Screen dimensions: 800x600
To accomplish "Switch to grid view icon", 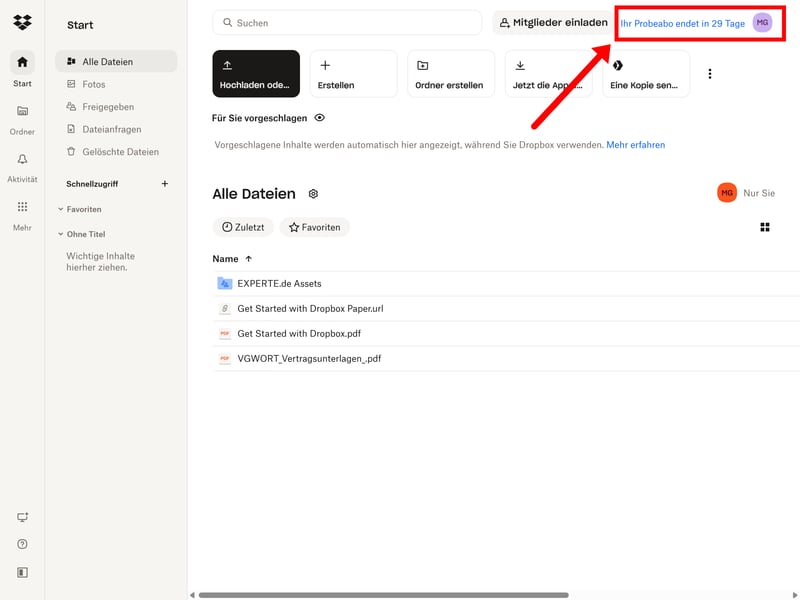I will pyautogui.click(x=765, y=228).
